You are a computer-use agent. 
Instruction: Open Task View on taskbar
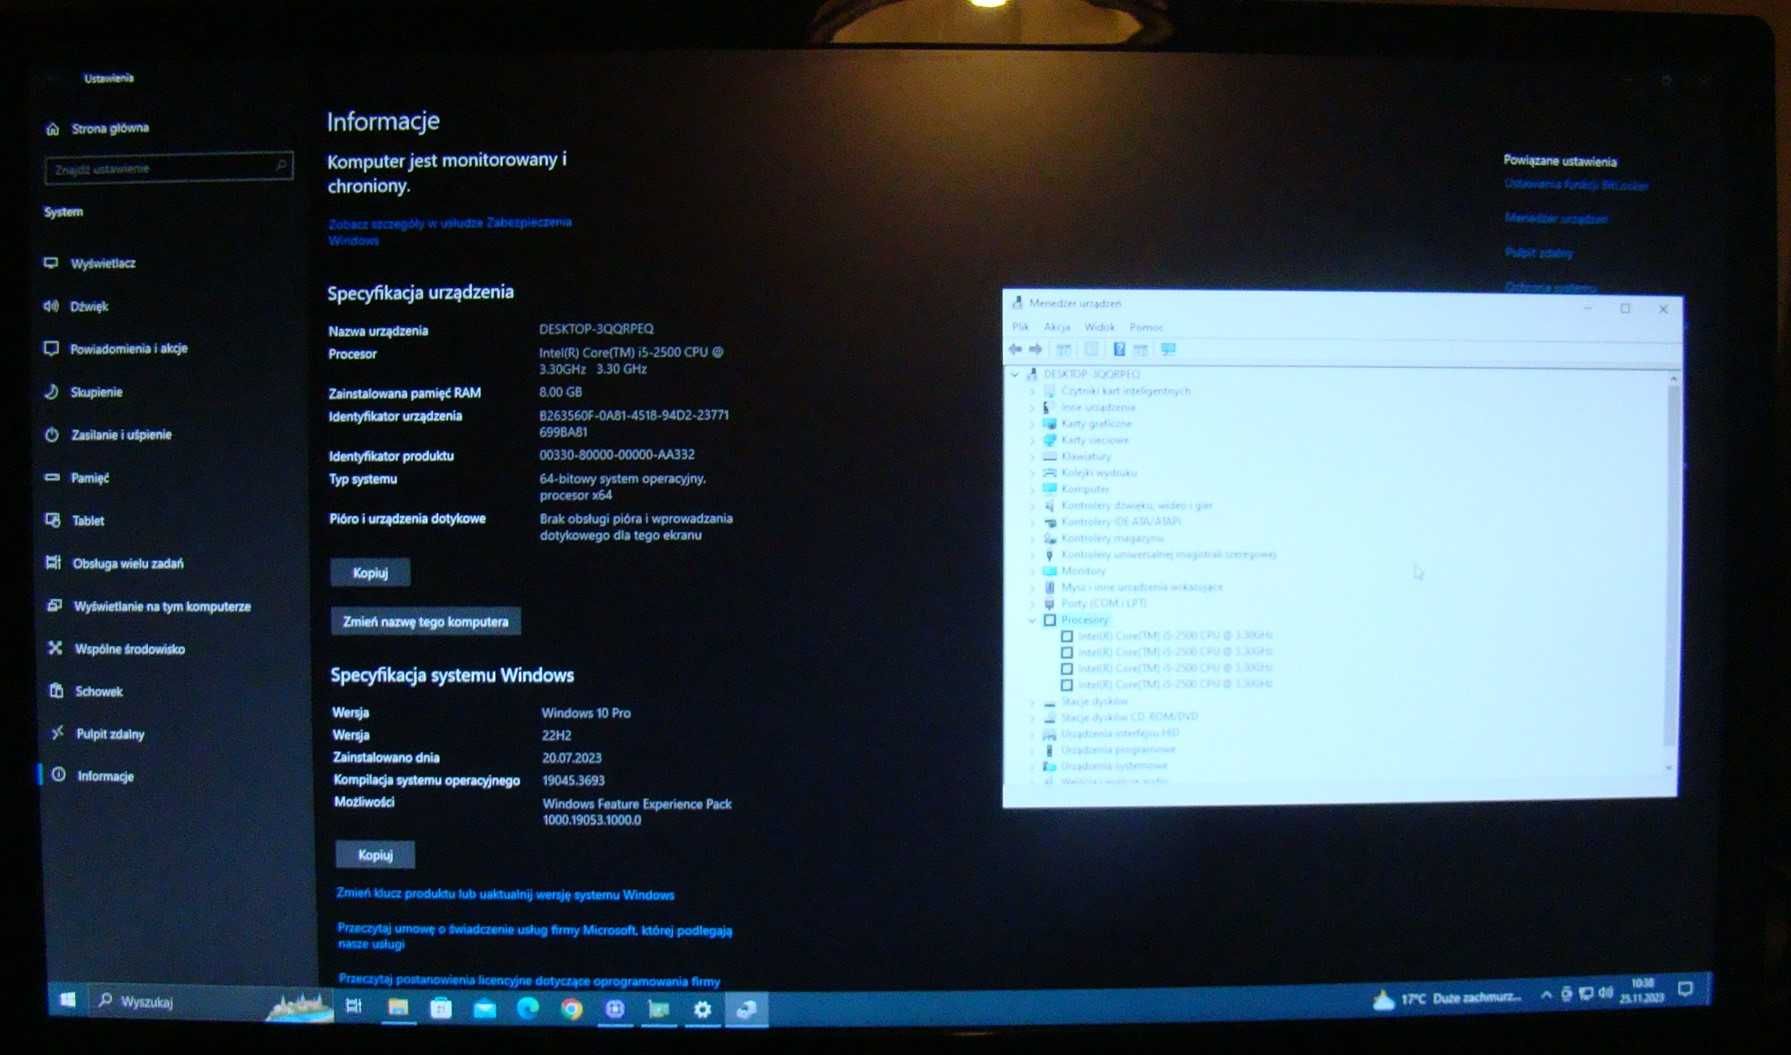click(x=354, y=1006)
